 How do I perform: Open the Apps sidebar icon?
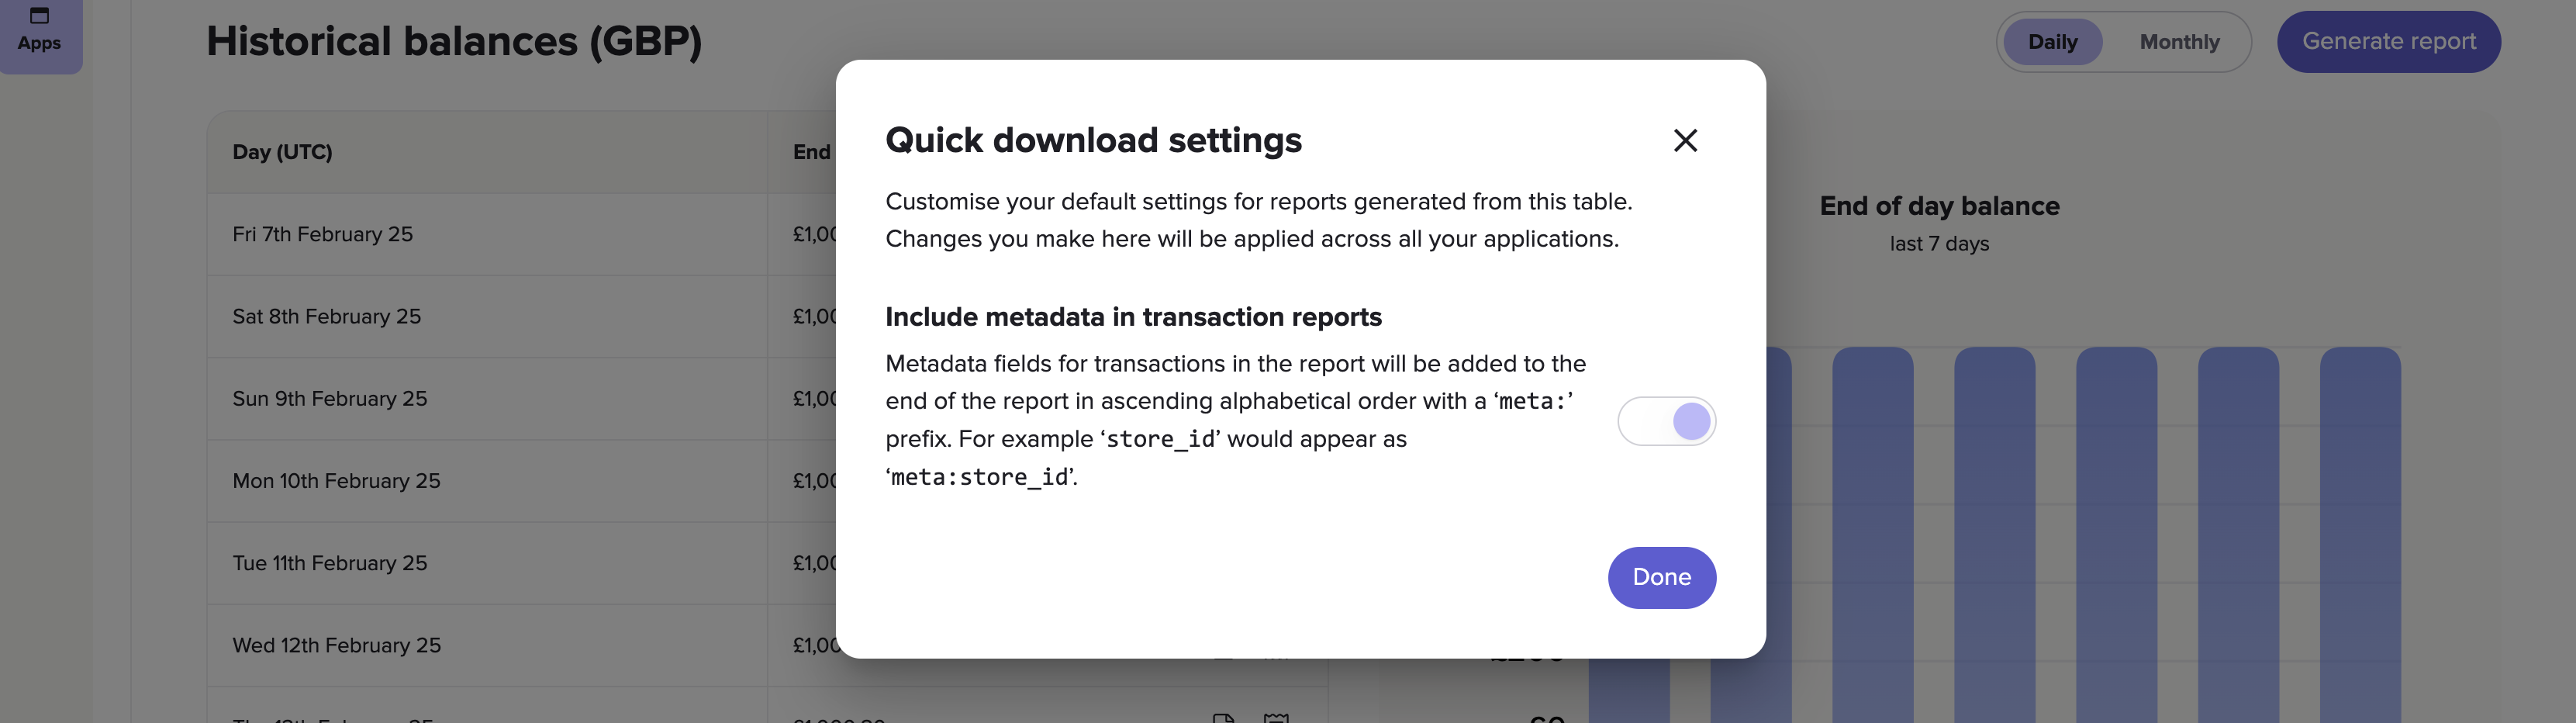point(39,30)
